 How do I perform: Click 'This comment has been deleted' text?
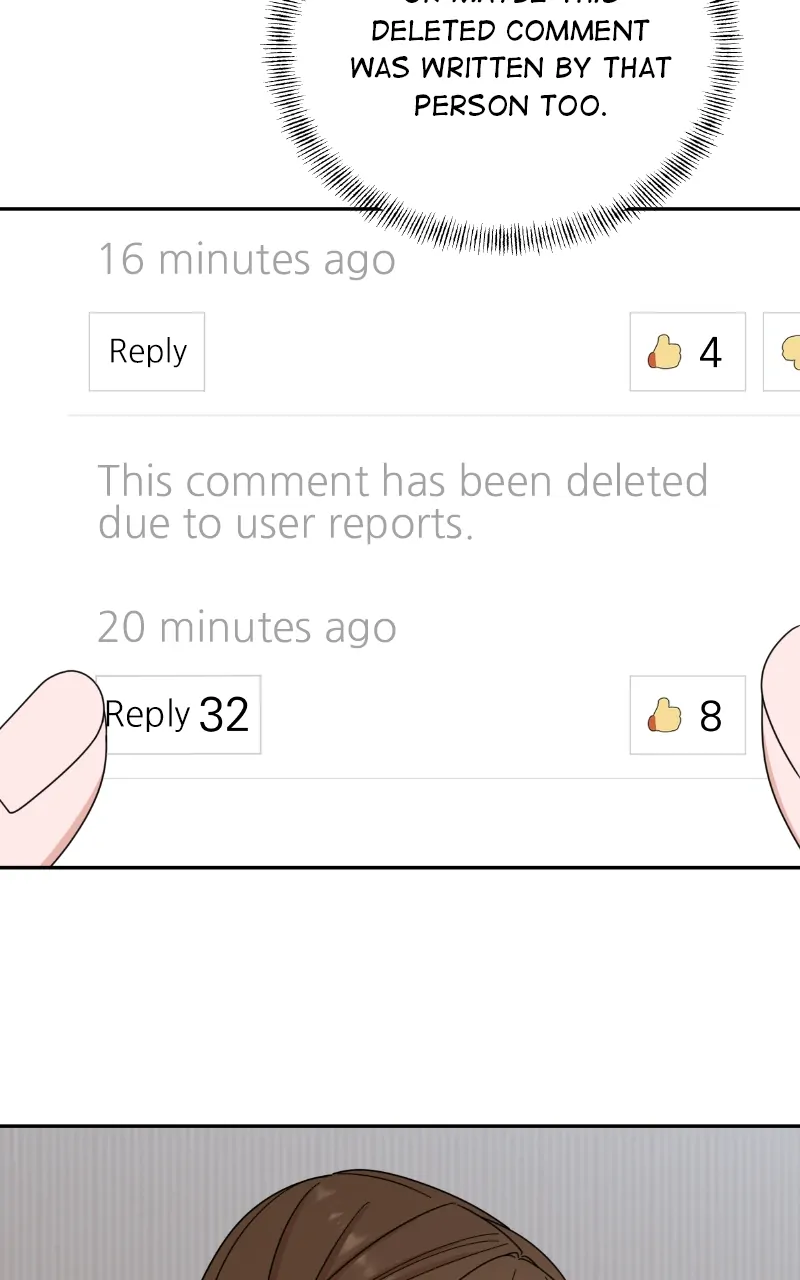pyautogui.click(x=403, y=481)
